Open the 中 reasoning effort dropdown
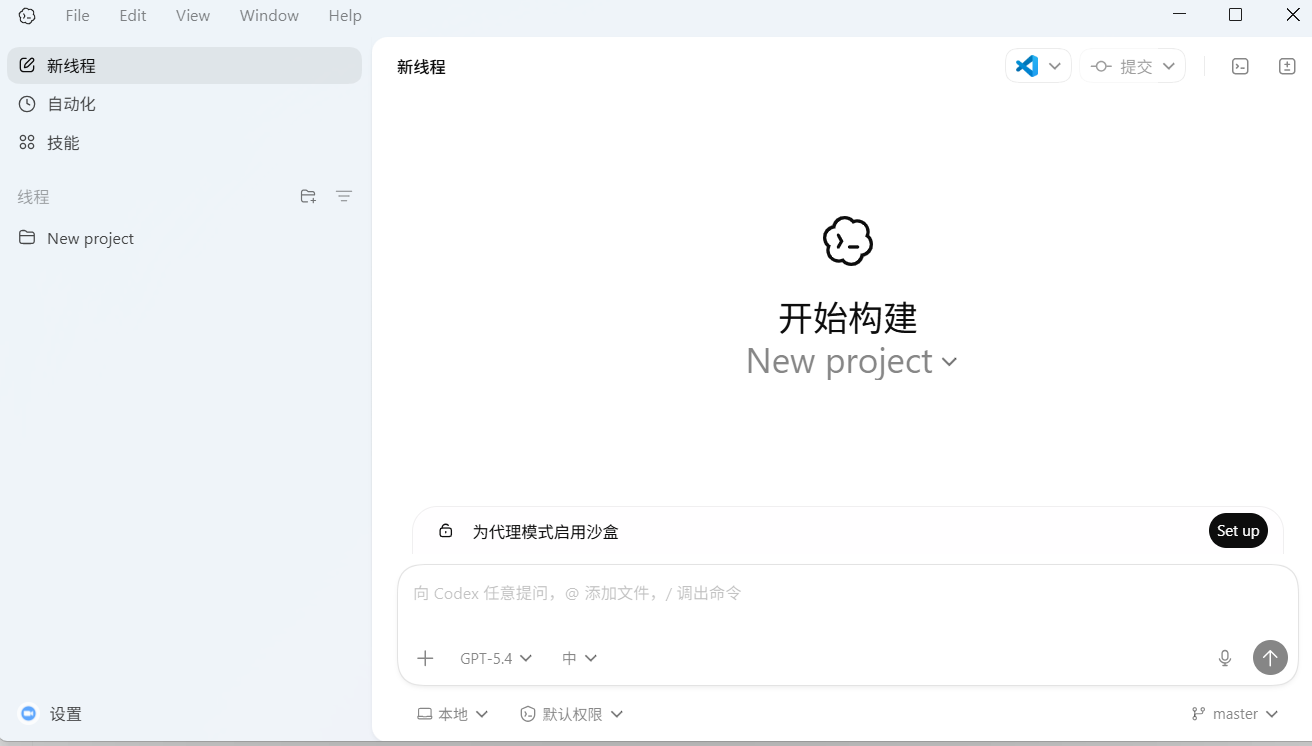The width and height of the screenshot is (1312, 746). pos(579,658)
